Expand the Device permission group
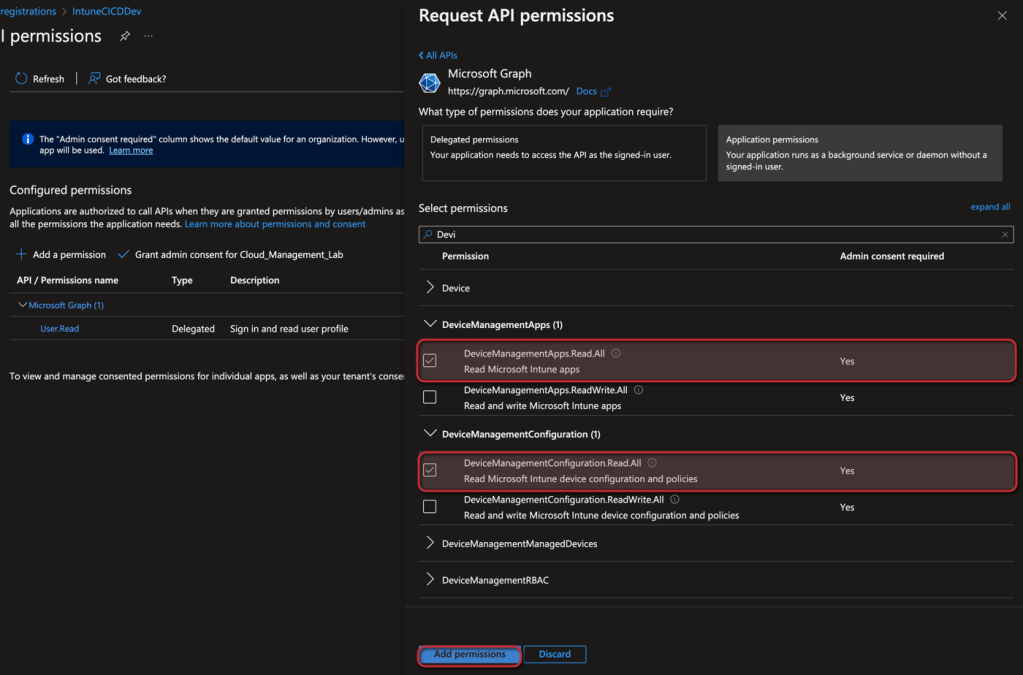Image resolution: width=1023 pixels, height=675 pixels. pyautogui.click(x=430, y=288)
